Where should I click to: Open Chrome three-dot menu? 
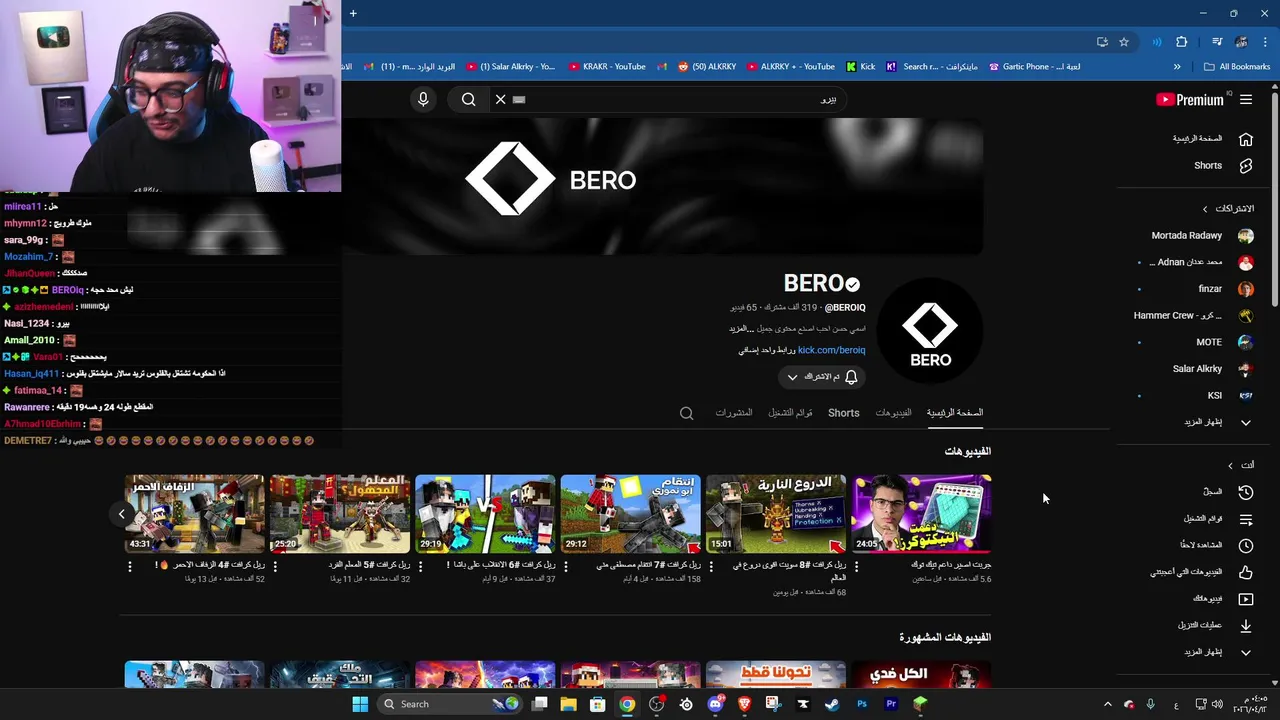[1266, 42]
